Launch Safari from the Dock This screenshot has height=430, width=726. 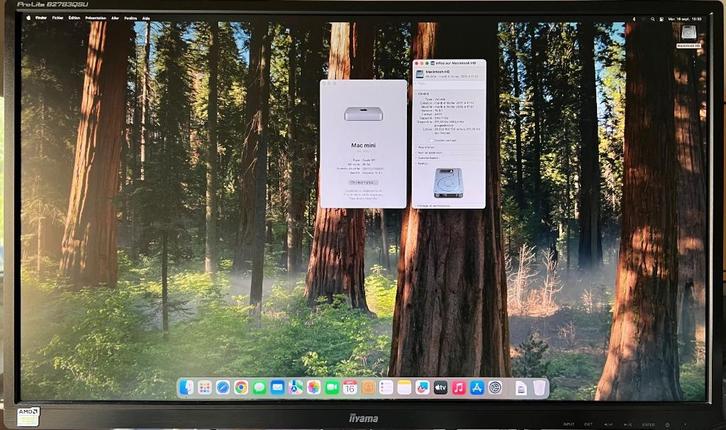tap(223, 387)
